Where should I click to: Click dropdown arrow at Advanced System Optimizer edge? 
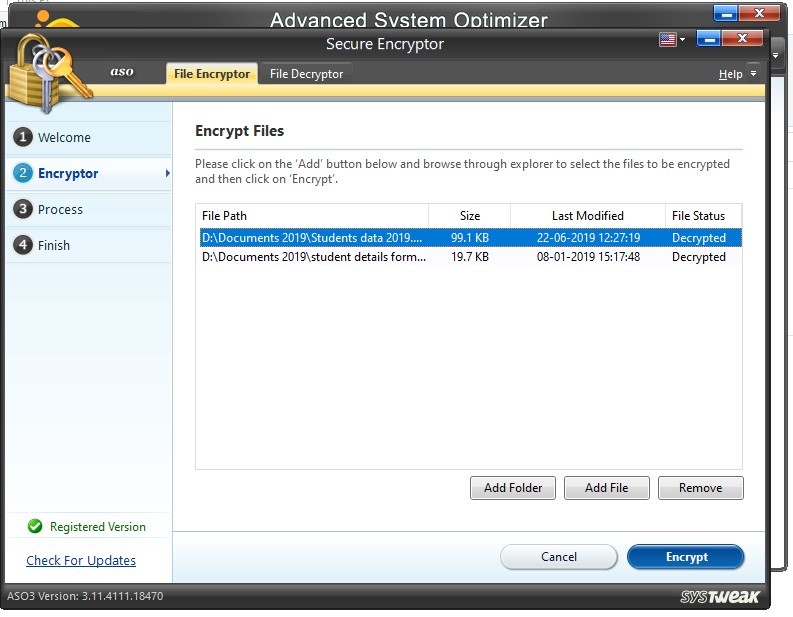pos(775,55)
